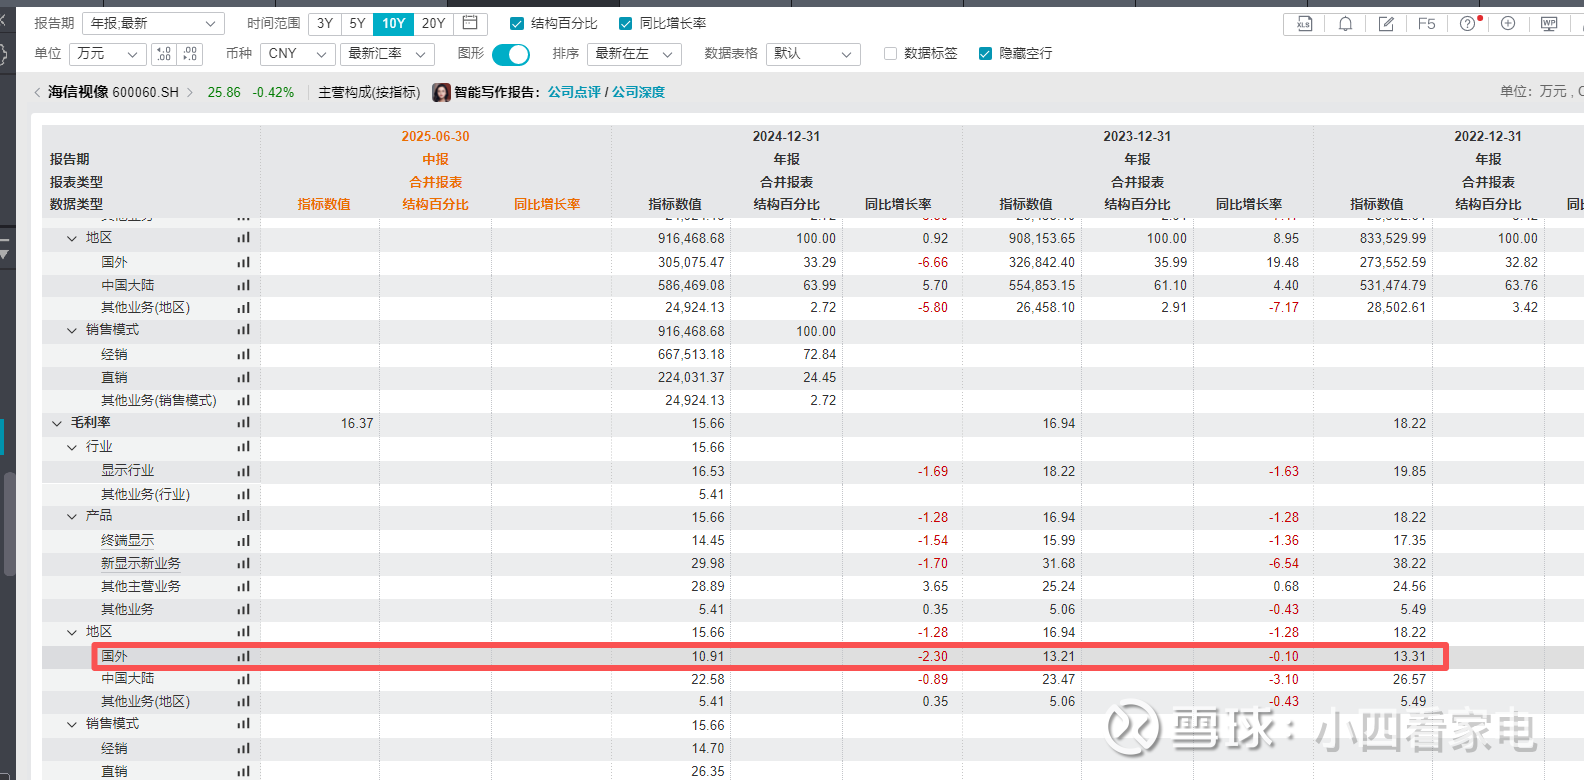Export data to XLS file
Screen dimensions: 1584x780
(1304, 23)
